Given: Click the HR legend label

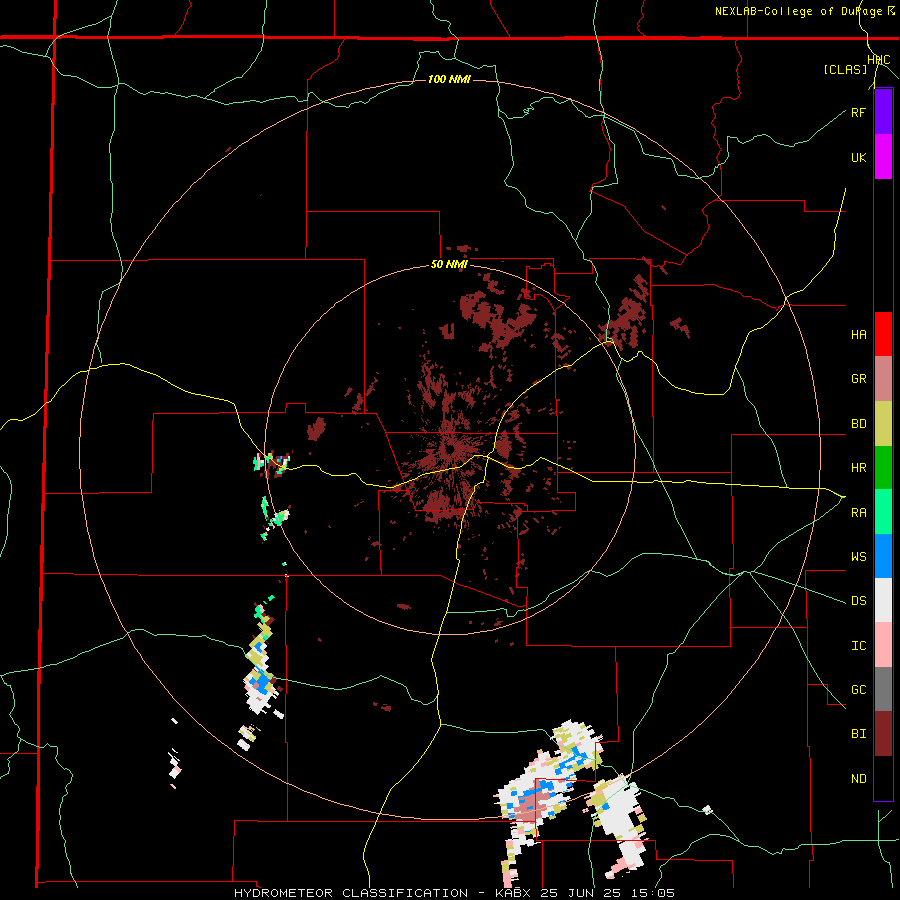Looking at the screenshot, I should [858, 468].
